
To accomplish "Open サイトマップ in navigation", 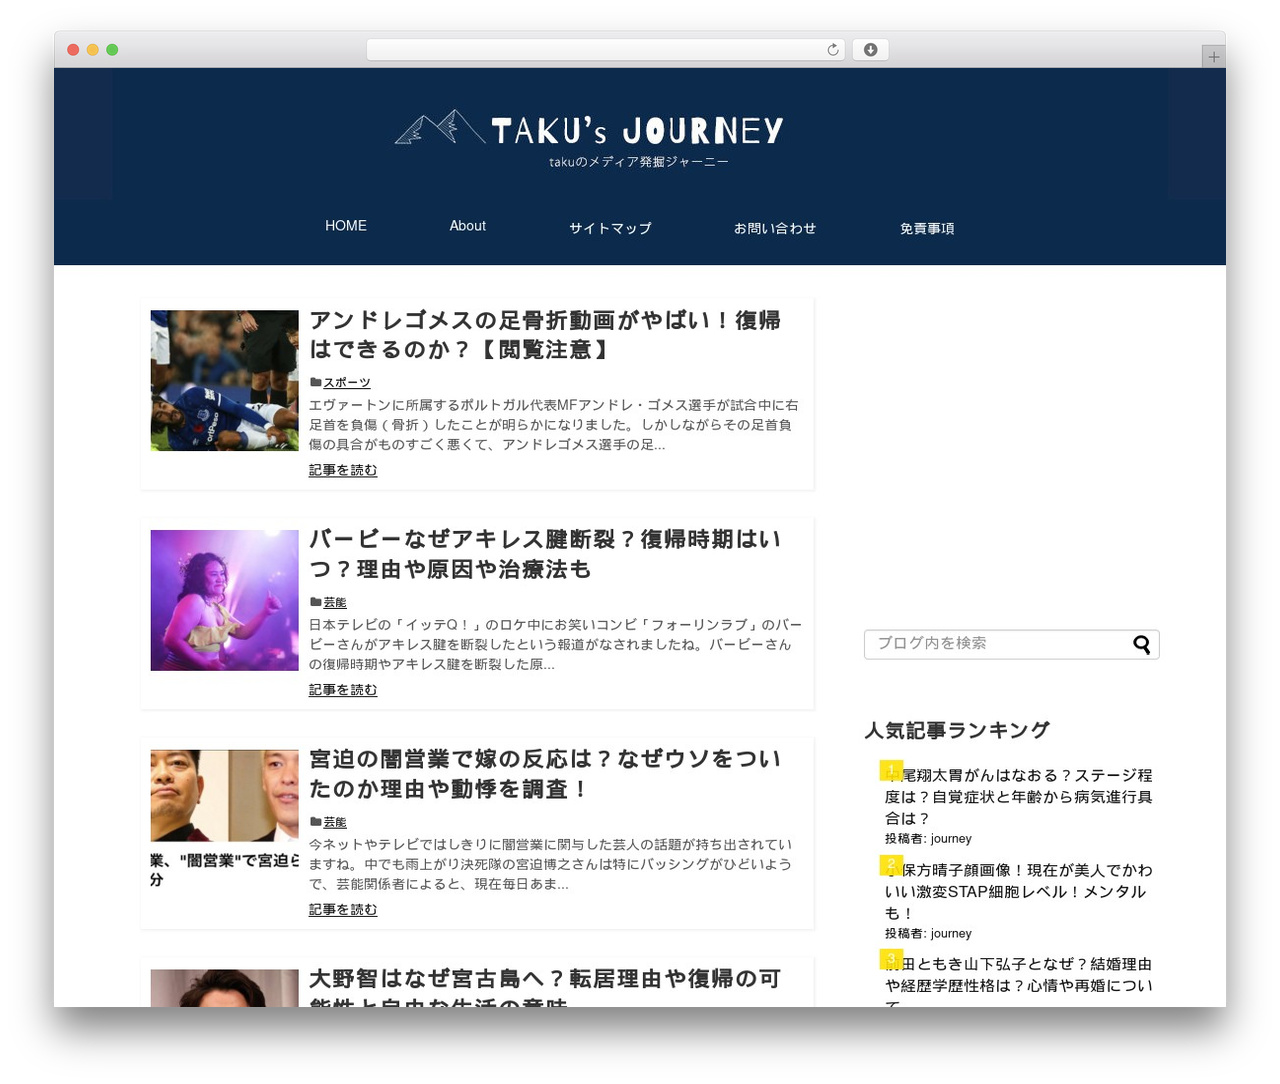I will point(610,228).
